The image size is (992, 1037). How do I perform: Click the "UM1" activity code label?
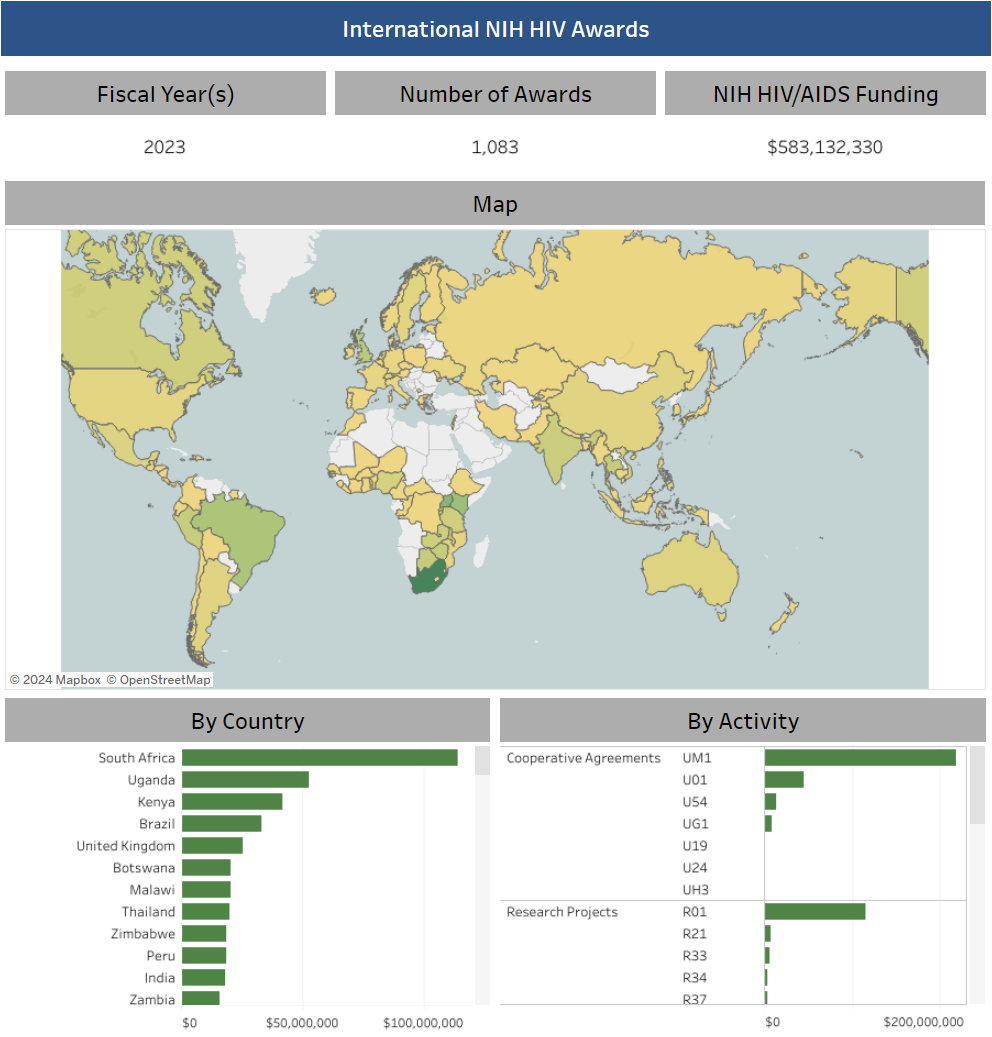(x=697, y=758)
